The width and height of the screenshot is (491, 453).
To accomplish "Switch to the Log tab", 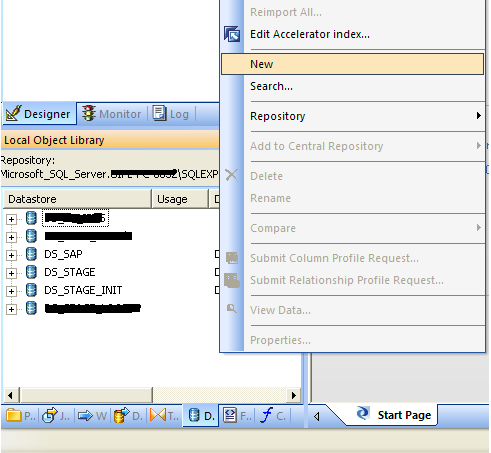I will (x=171, y=114).
